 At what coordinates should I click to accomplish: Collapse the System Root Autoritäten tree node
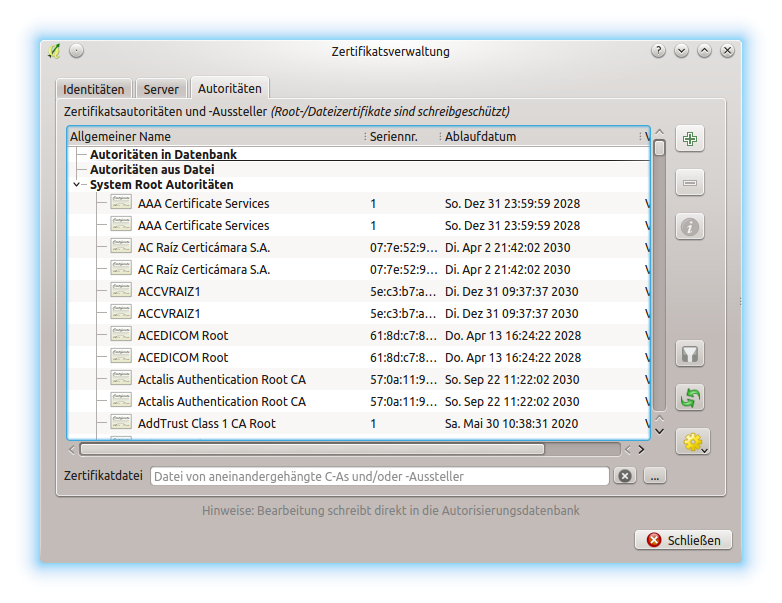[77, 185]
